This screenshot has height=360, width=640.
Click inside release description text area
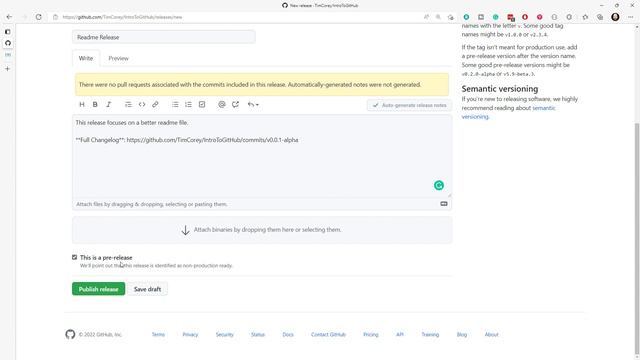pos(262,156)
